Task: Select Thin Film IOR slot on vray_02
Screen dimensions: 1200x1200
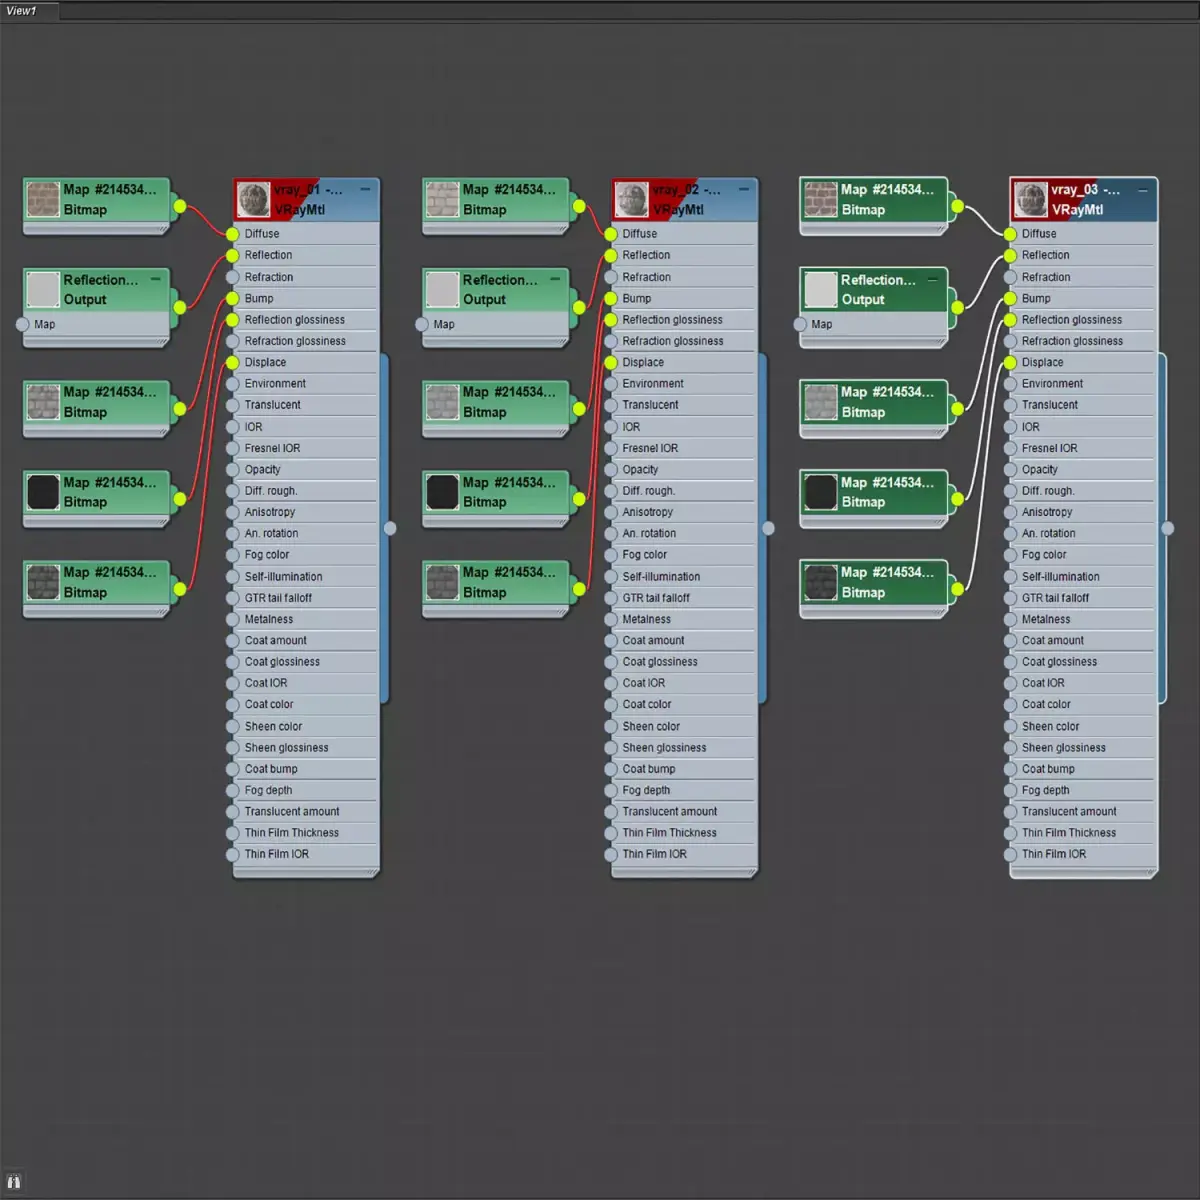Action: 684,854
